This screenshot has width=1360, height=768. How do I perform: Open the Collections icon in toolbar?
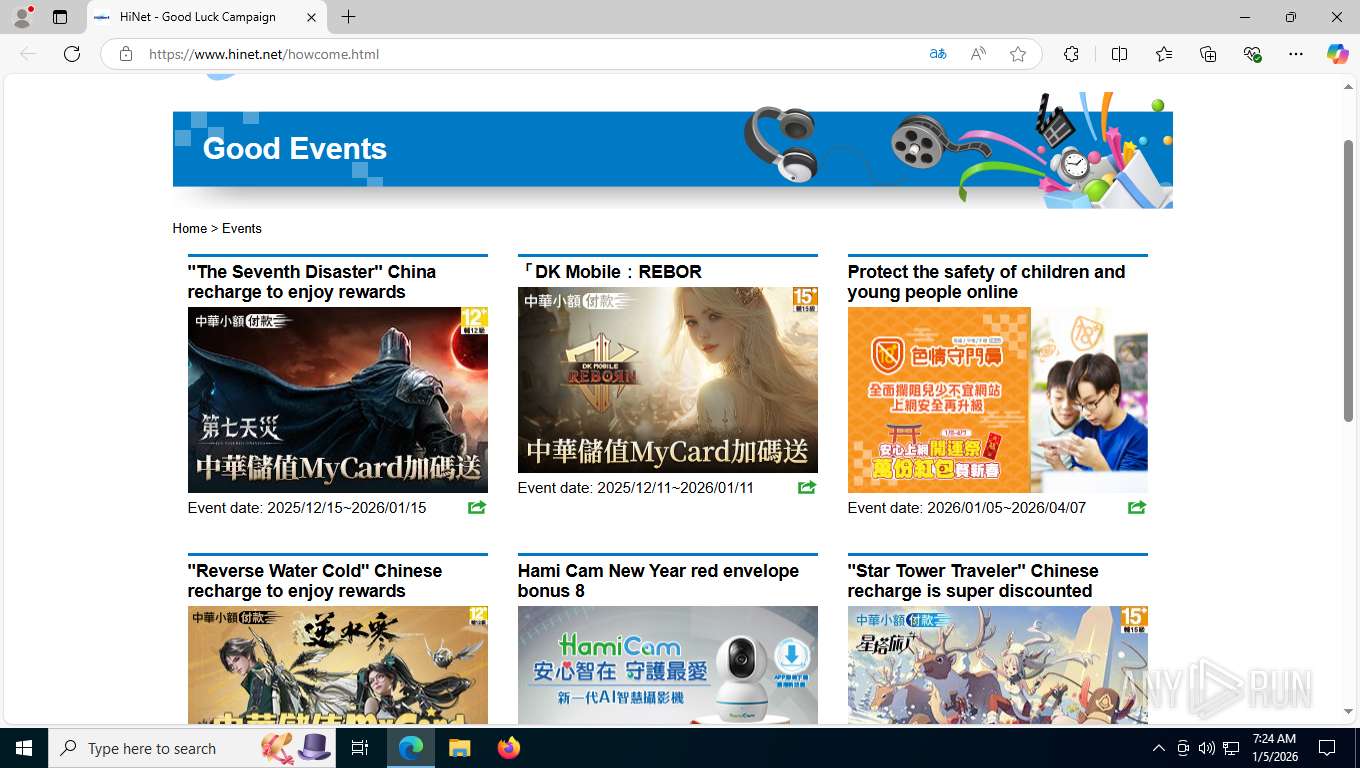(x=1208, y=54)
